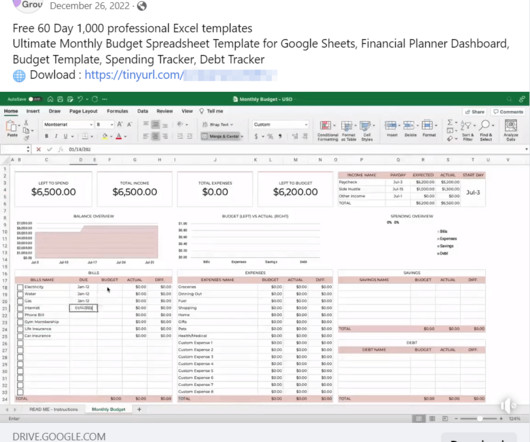Expand the formula bar with the right arrow
This screenshot has width=530, height=442.
point(526,149)
